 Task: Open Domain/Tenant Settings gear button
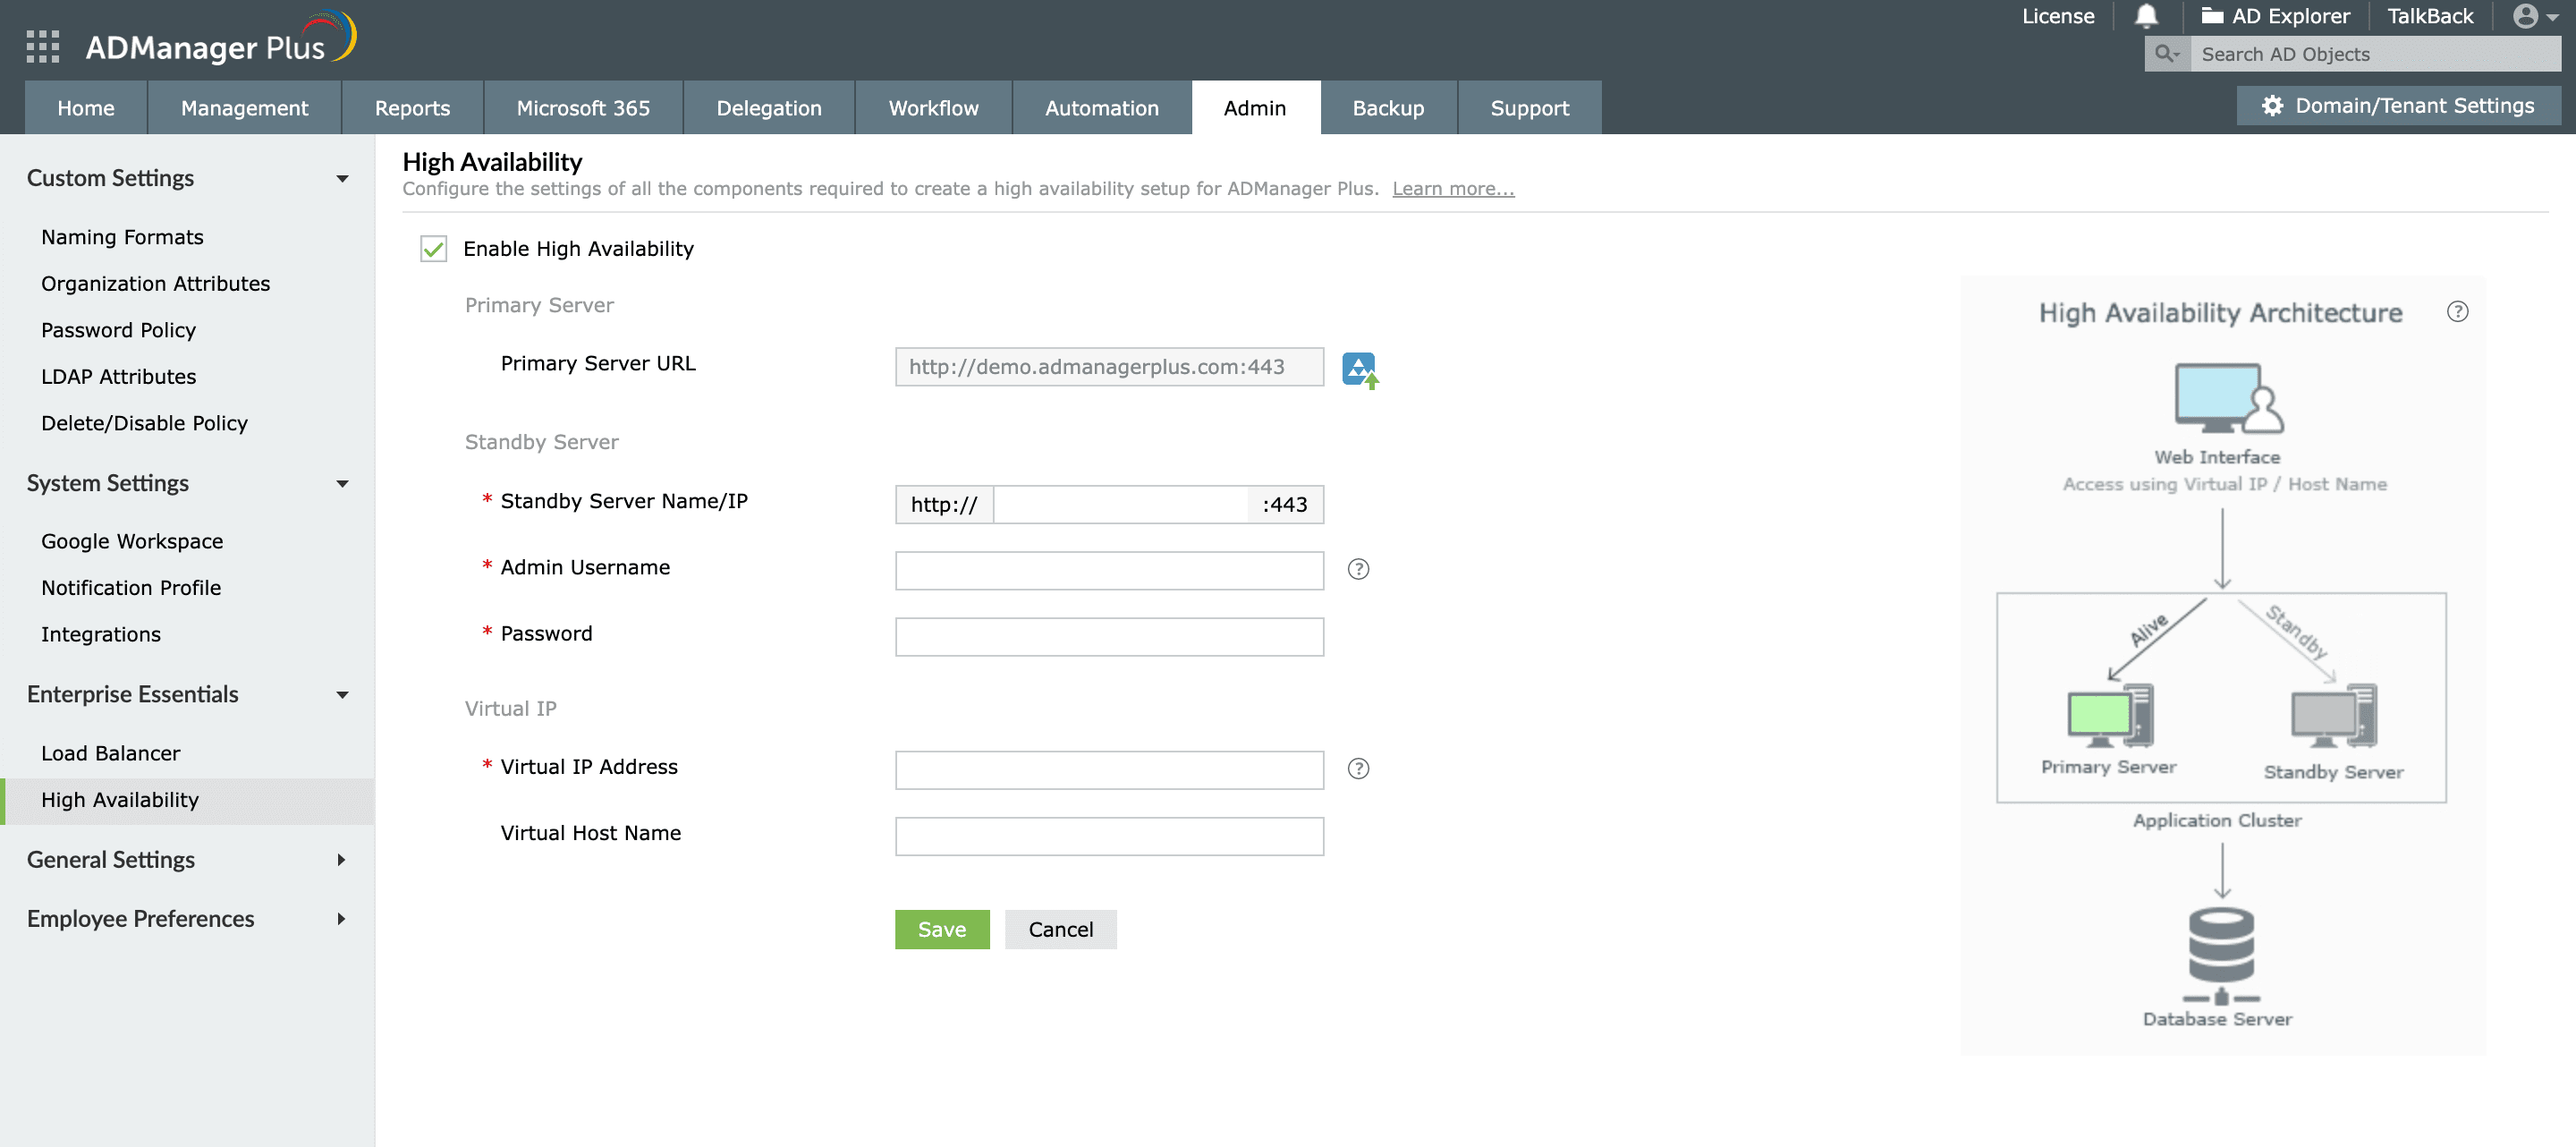click(2398, 106)
